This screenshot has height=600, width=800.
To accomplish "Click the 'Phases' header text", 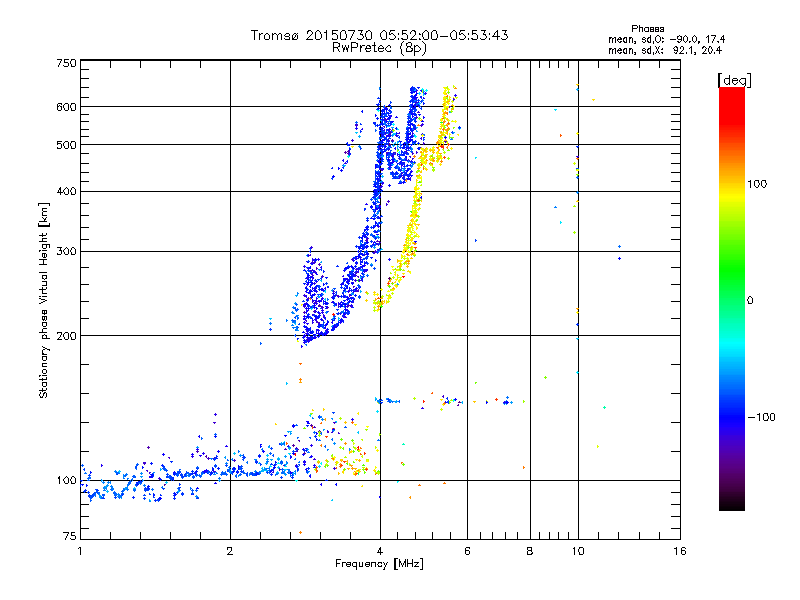I will click(647, 29).
